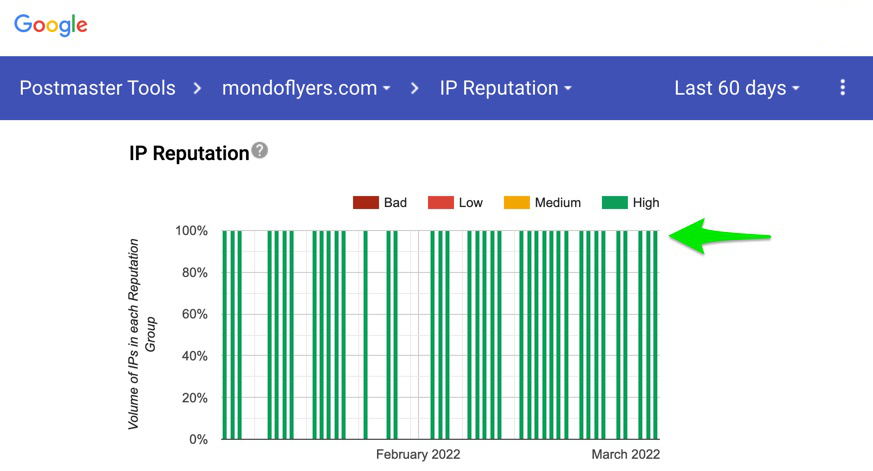
Task: Click the '100%' axis value
Action: pos(192,230)
